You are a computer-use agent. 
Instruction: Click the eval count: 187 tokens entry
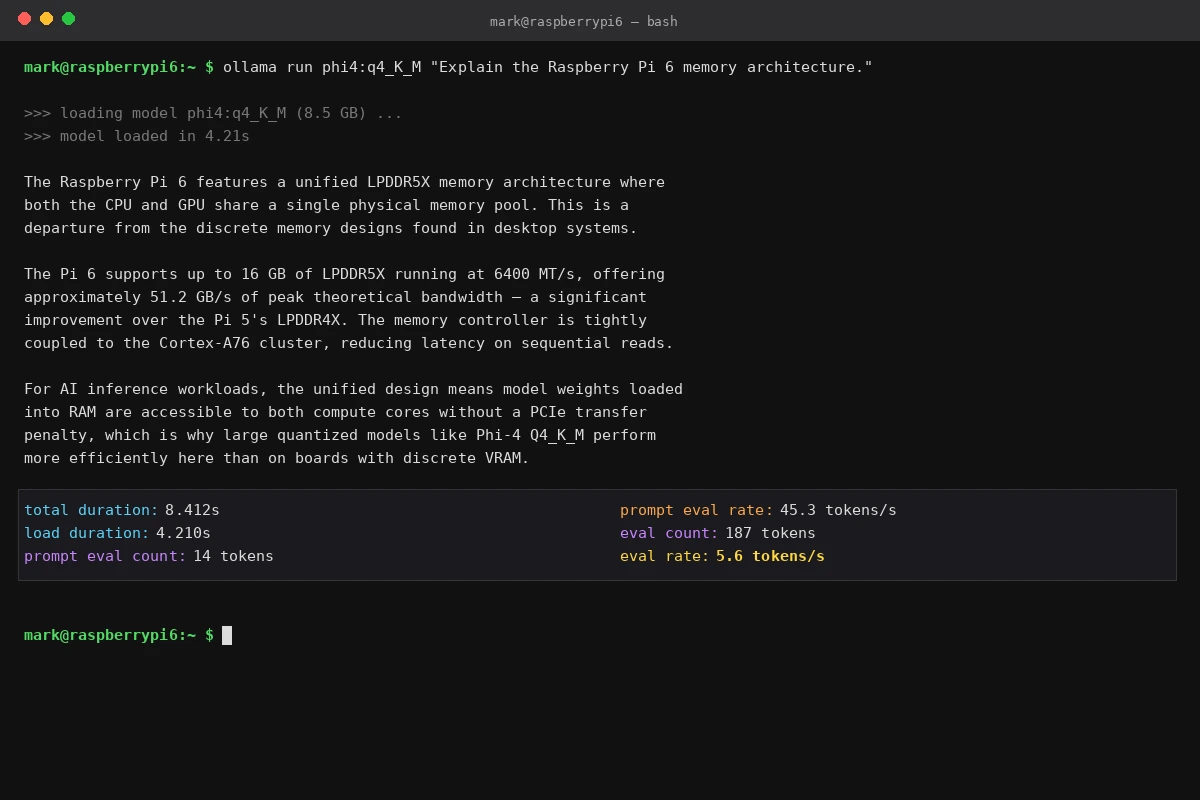pyautogui.click(x=716, y=533)
